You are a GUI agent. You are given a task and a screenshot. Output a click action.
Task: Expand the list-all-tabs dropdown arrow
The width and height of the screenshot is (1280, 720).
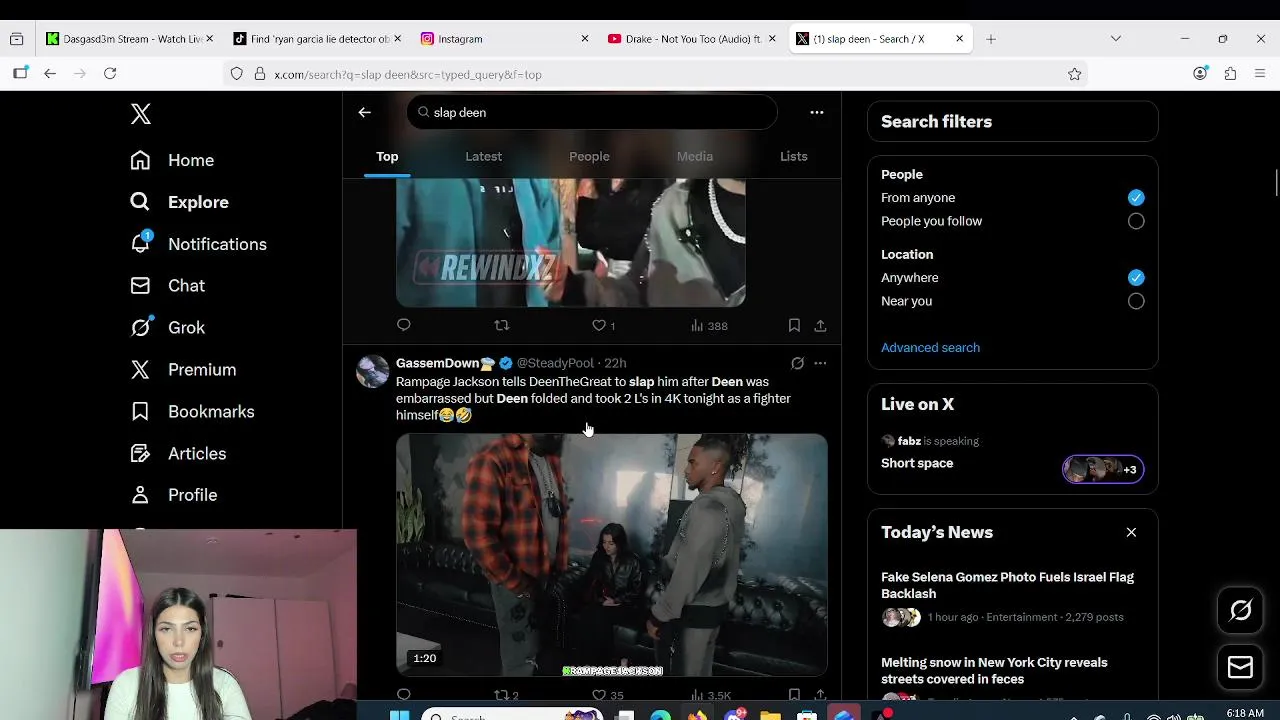[1116, 39]
